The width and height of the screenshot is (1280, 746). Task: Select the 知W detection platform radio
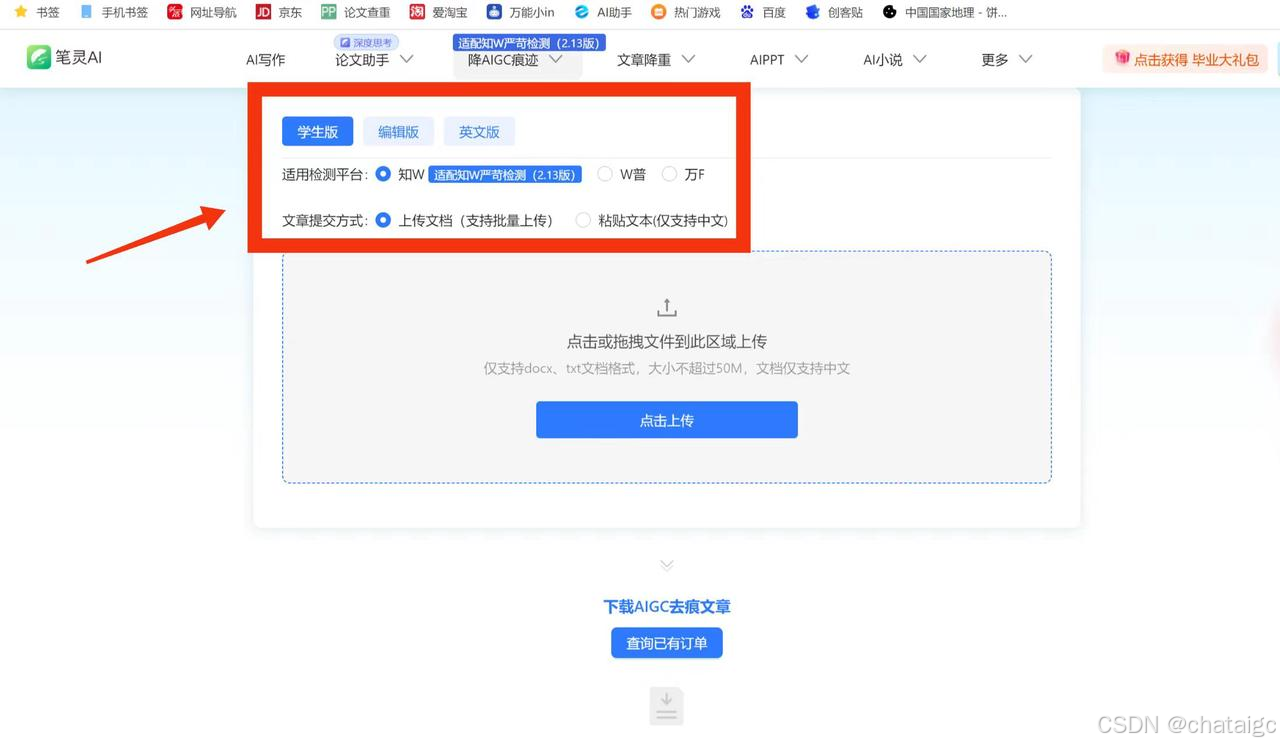pyautogui.click(x=383, y=174)
